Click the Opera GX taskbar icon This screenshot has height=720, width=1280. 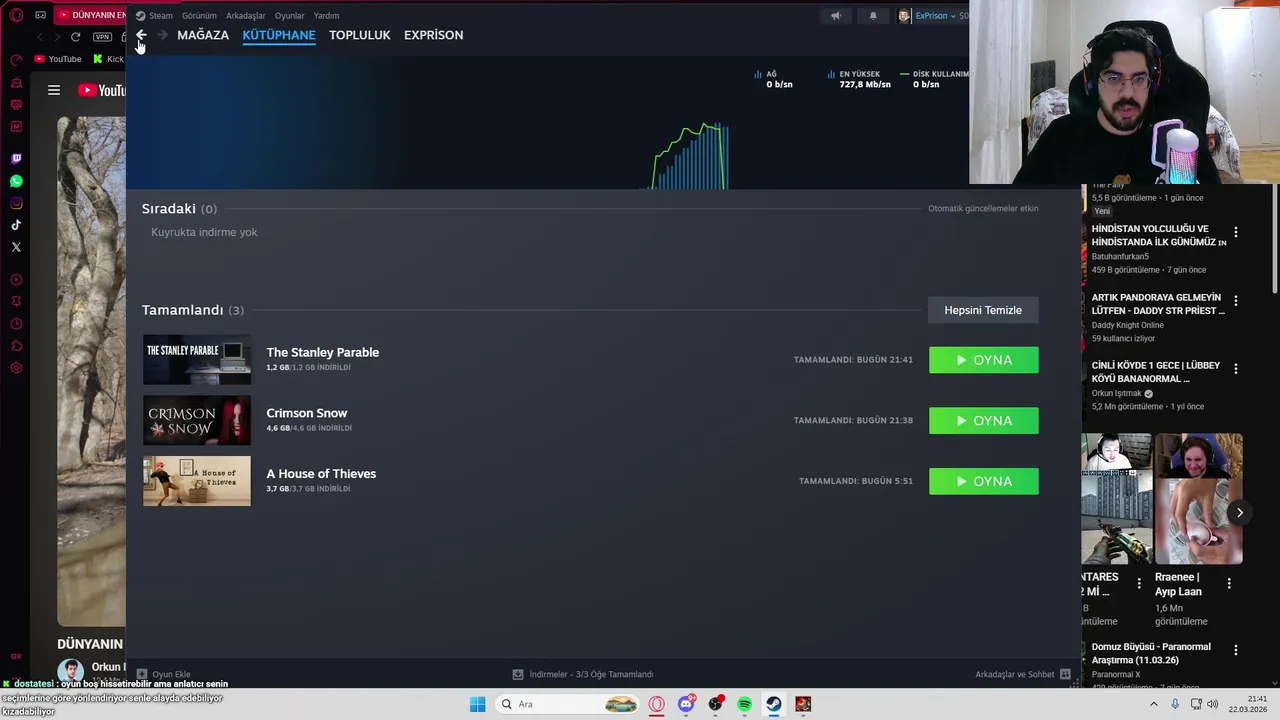point(656,704)
